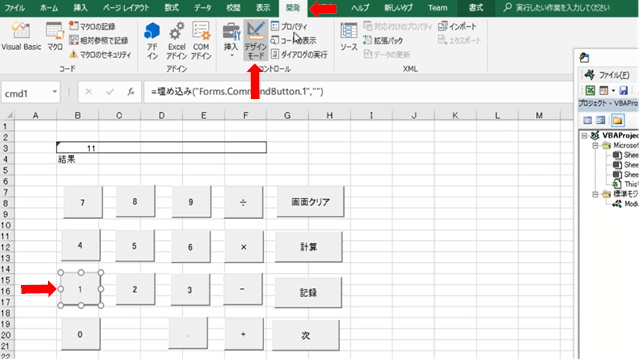Open the XML ソース pane
The height and width of the screenshot is (360, 640).
(349, 37)
